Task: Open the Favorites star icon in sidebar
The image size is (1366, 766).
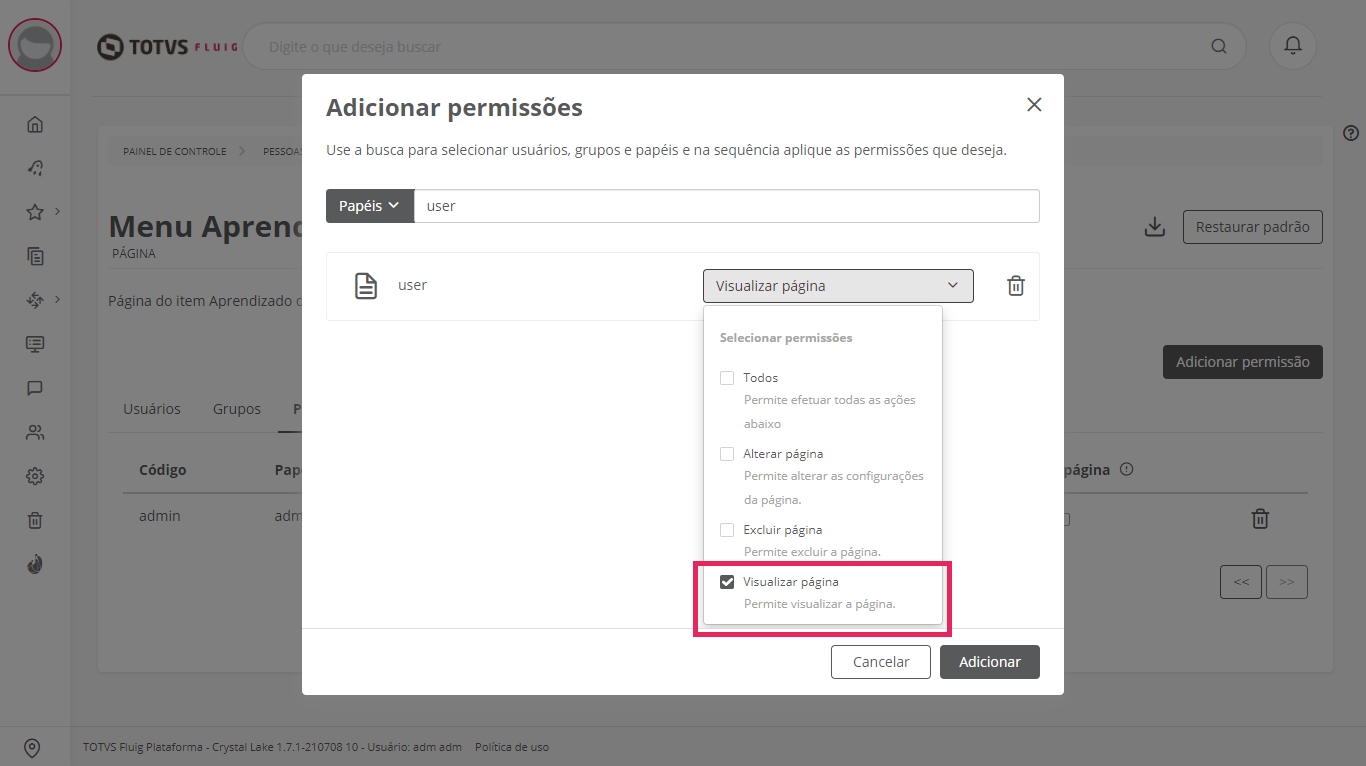Action: pyautogui.click(x=35, y=212)
